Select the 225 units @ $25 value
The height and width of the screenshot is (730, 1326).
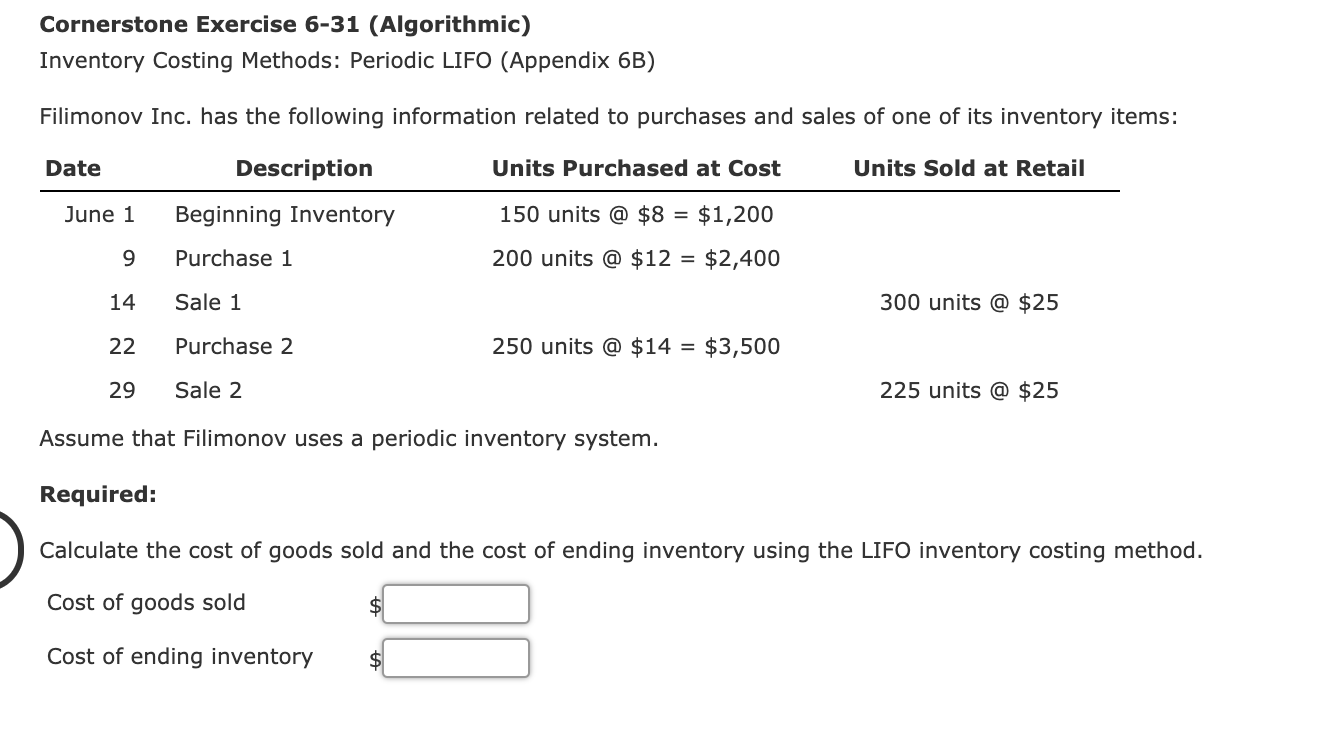coord(968,390)
